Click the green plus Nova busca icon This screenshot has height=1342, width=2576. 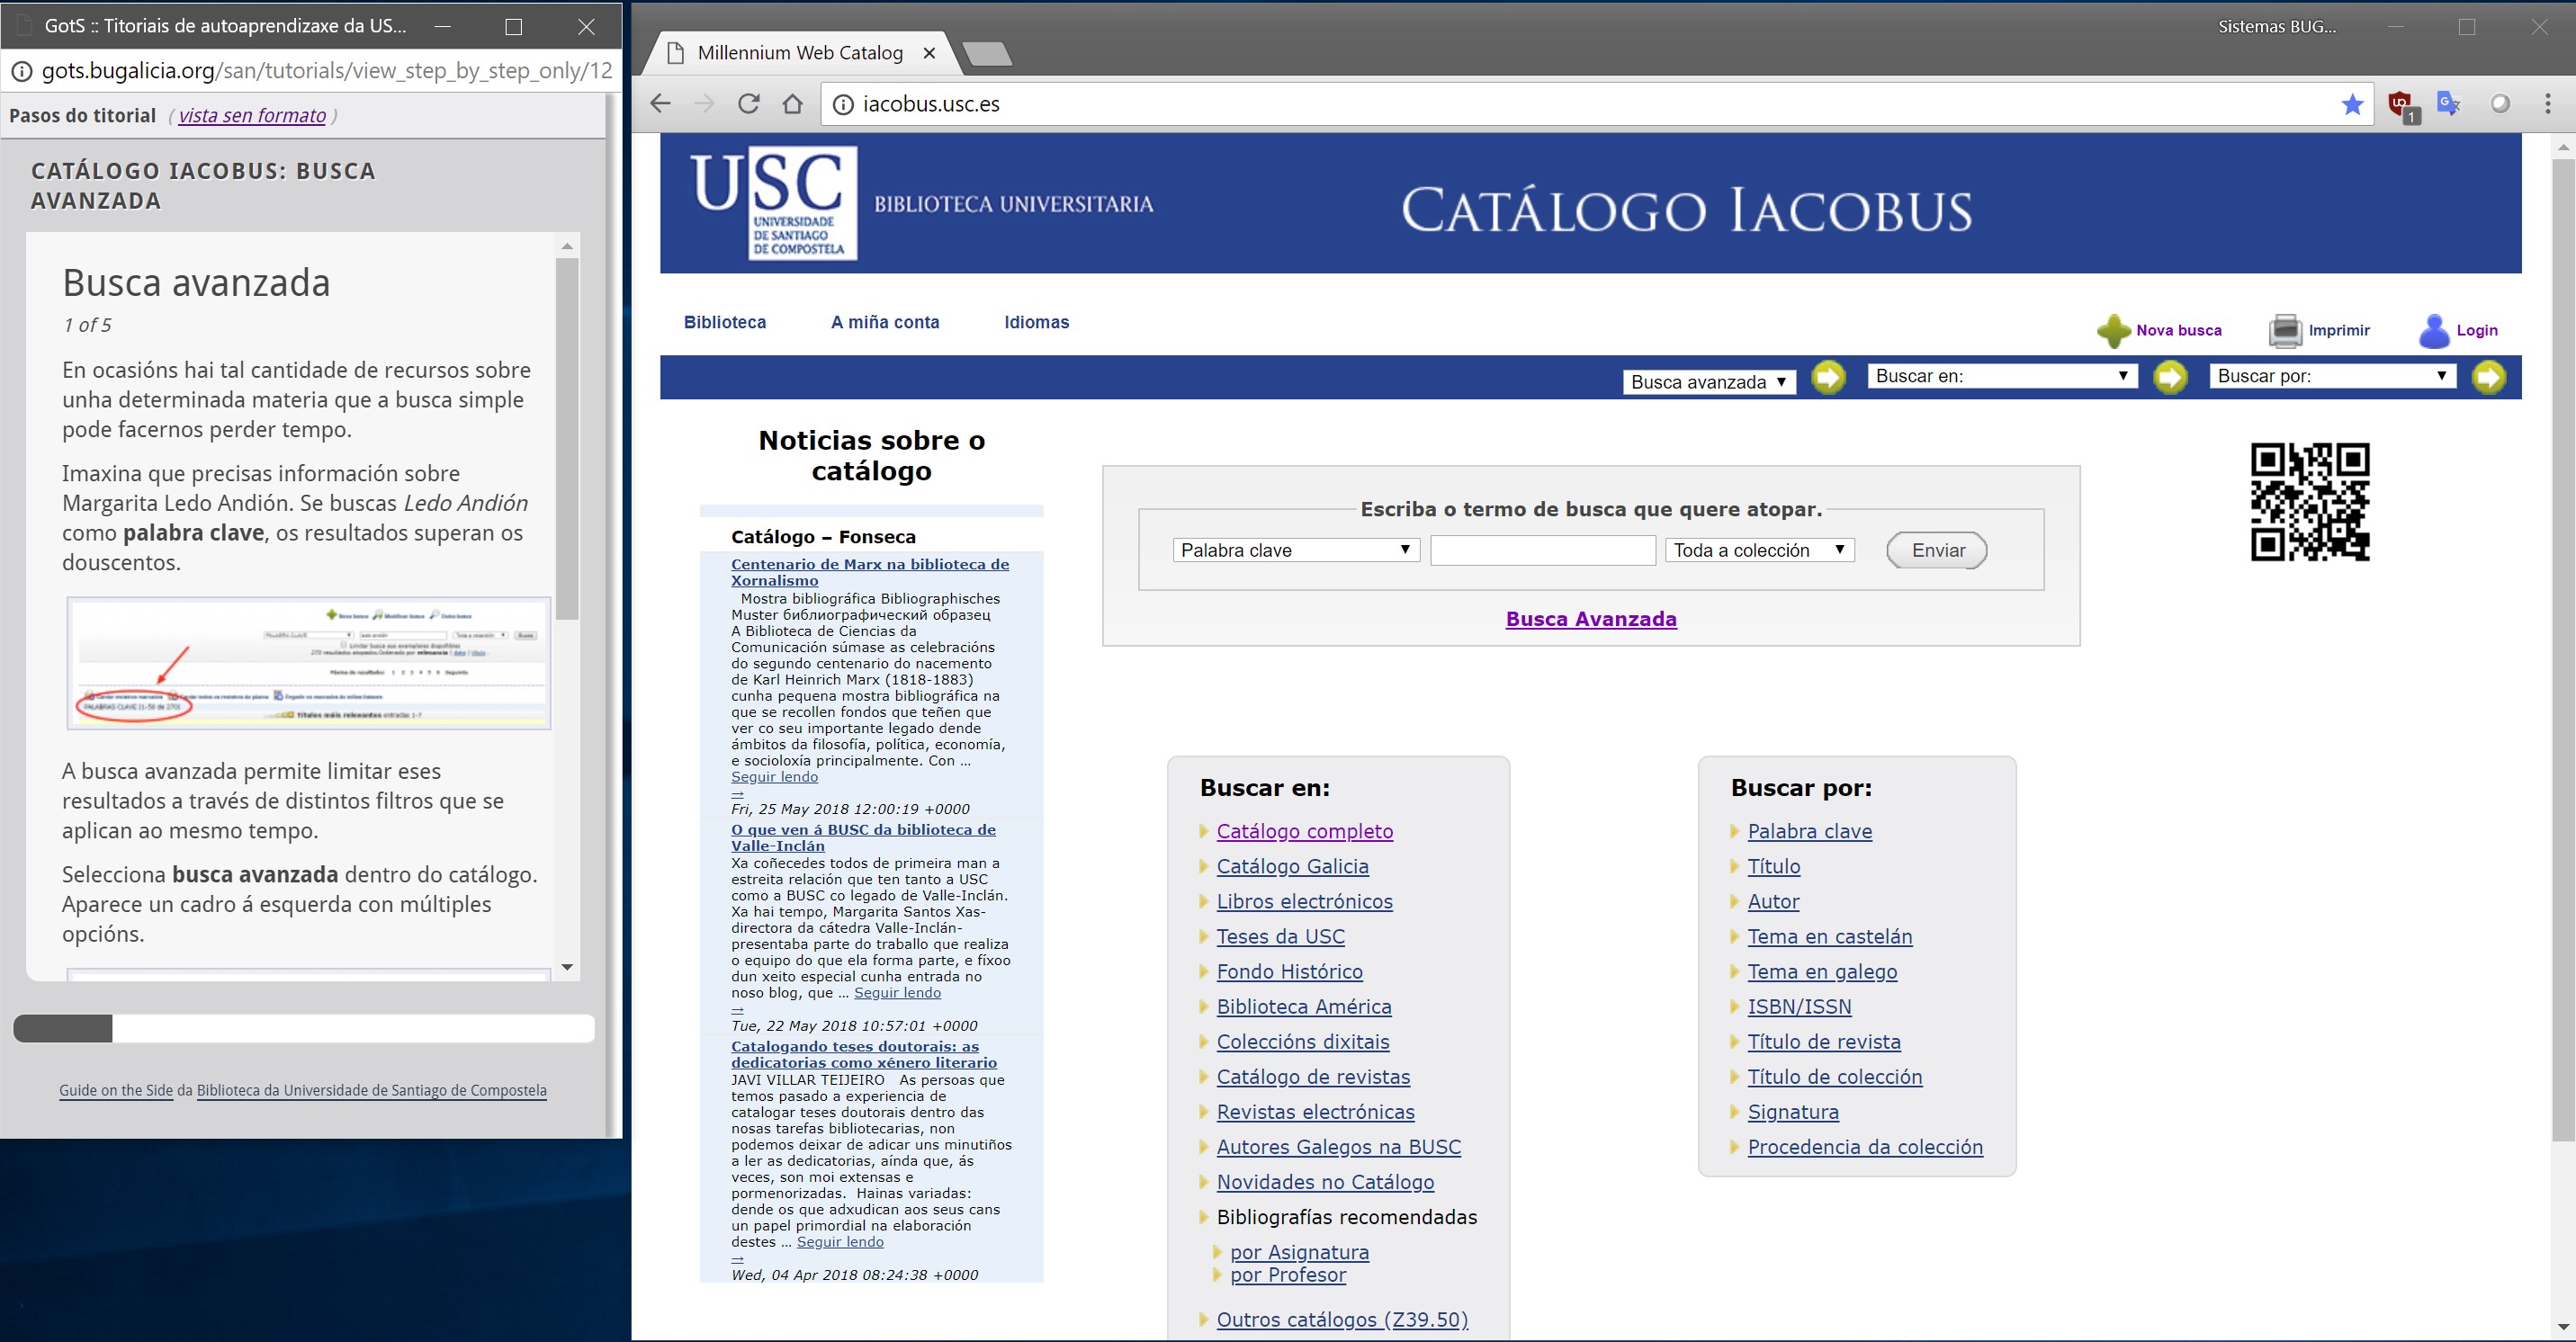pyautogui.click(x=2113, y=331)
